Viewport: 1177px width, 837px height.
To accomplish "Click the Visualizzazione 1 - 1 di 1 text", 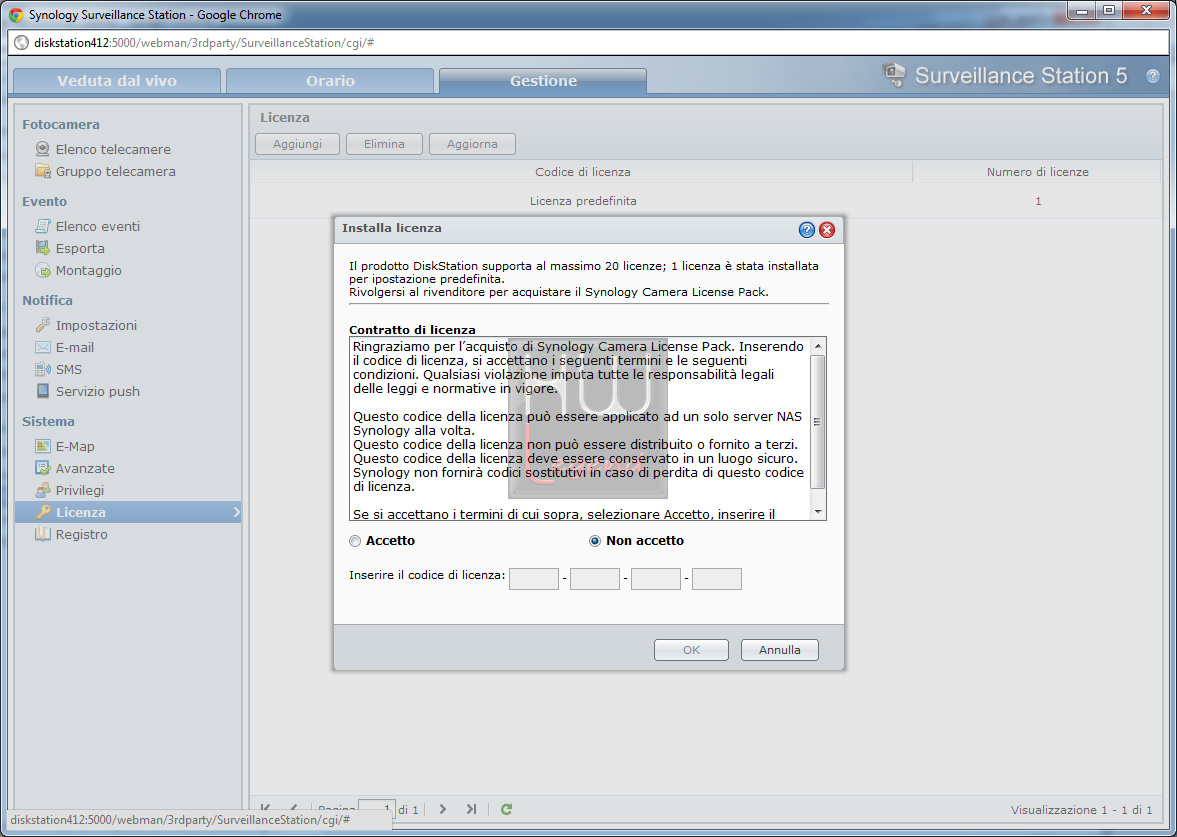I will point(1081,810).
